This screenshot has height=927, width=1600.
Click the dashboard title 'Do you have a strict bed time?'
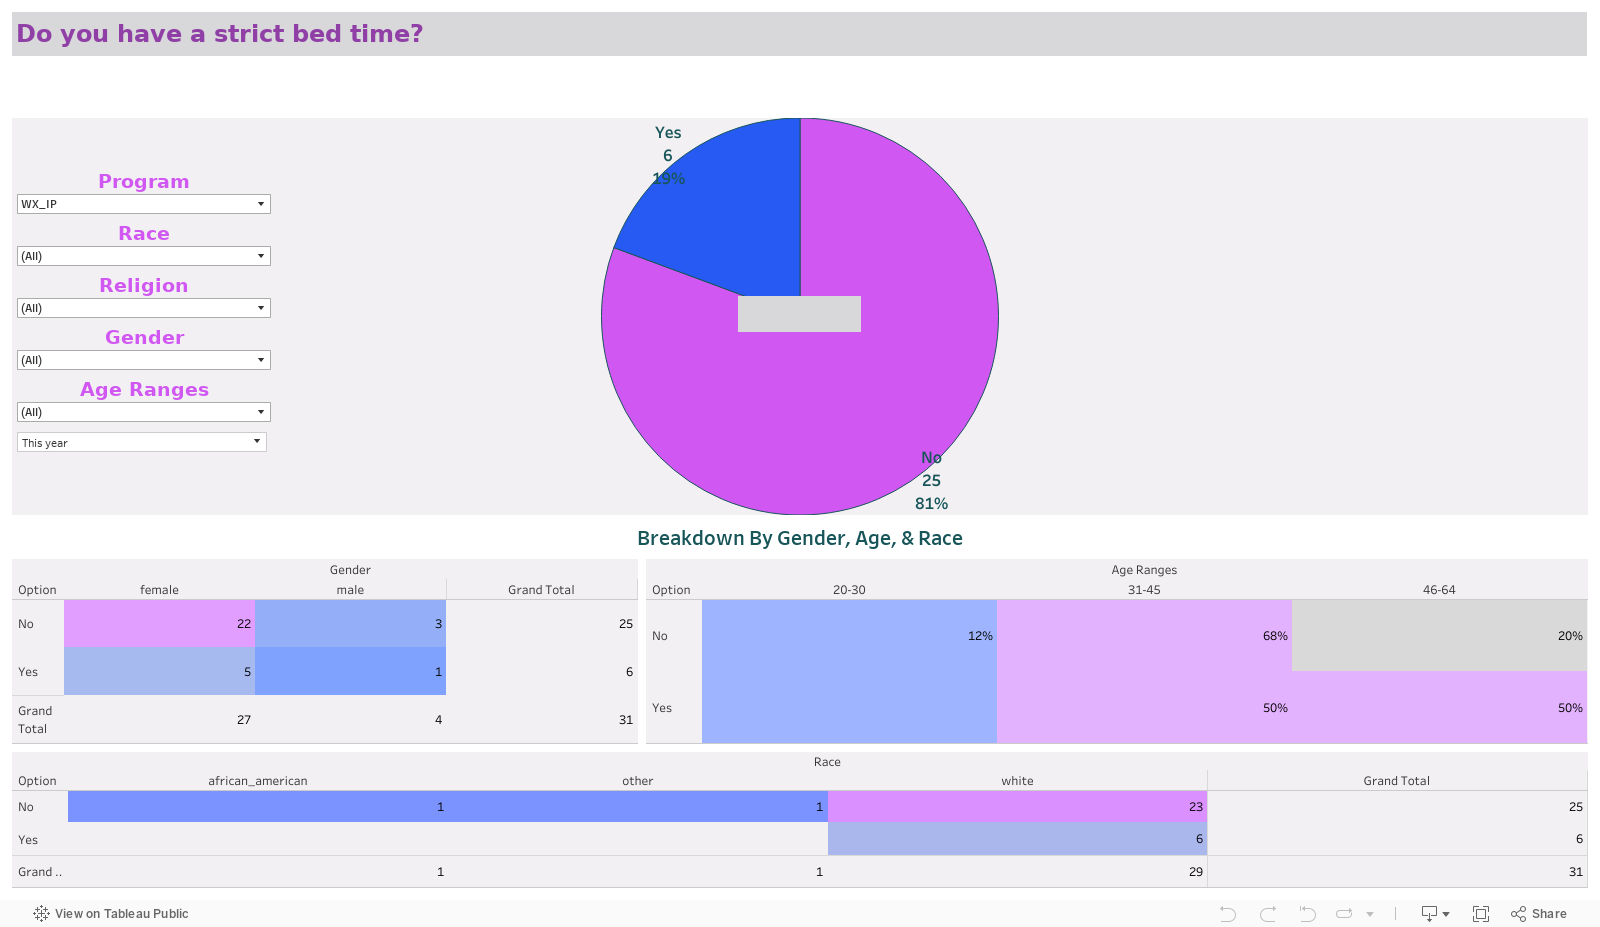click(x=220, y=34)
